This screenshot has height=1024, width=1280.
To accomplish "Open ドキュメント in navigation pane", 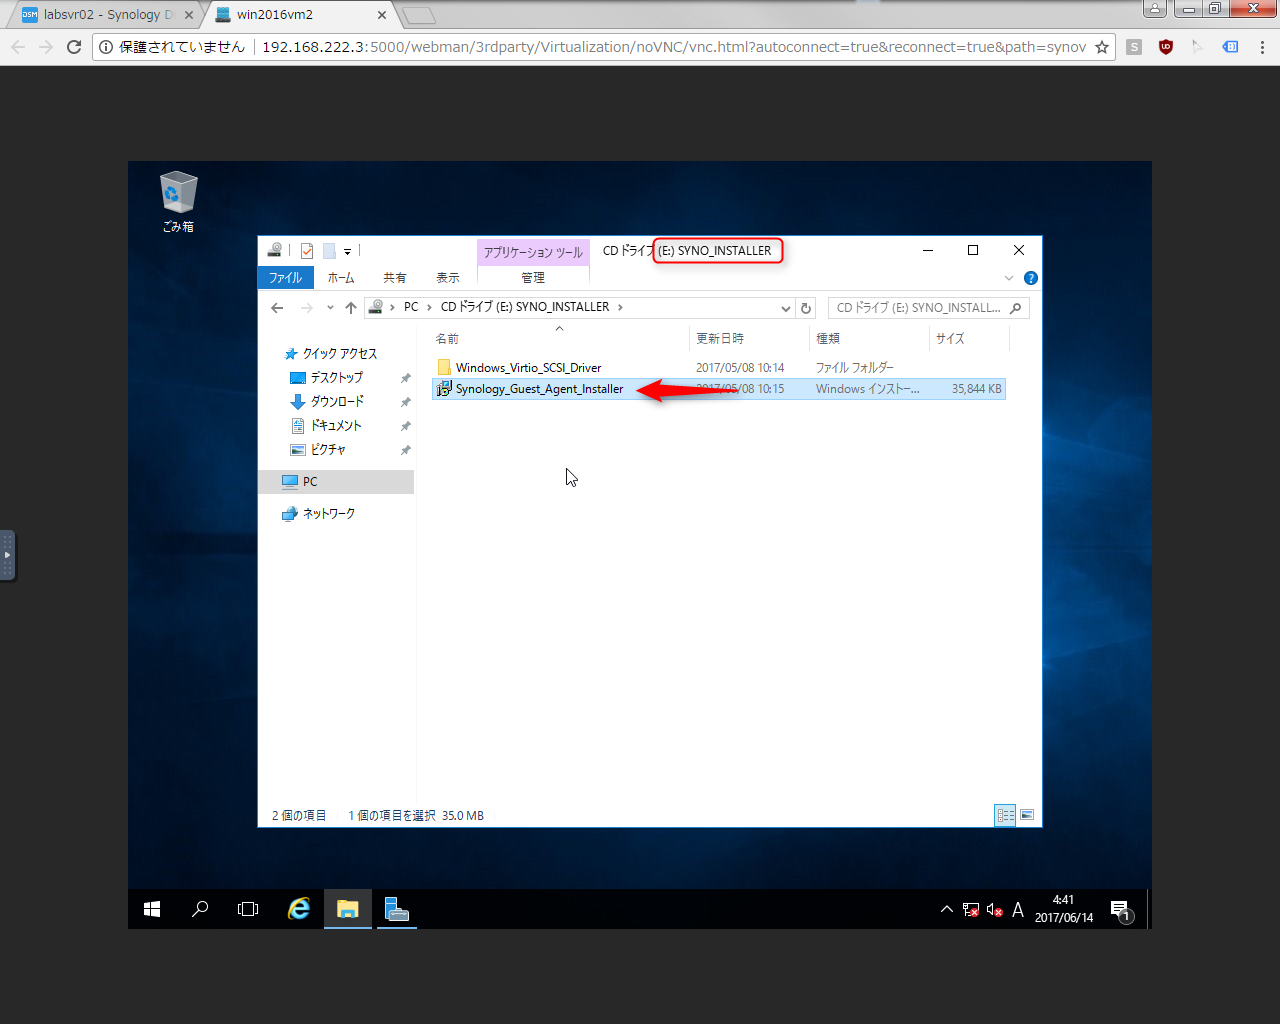I will click(336, 426).
